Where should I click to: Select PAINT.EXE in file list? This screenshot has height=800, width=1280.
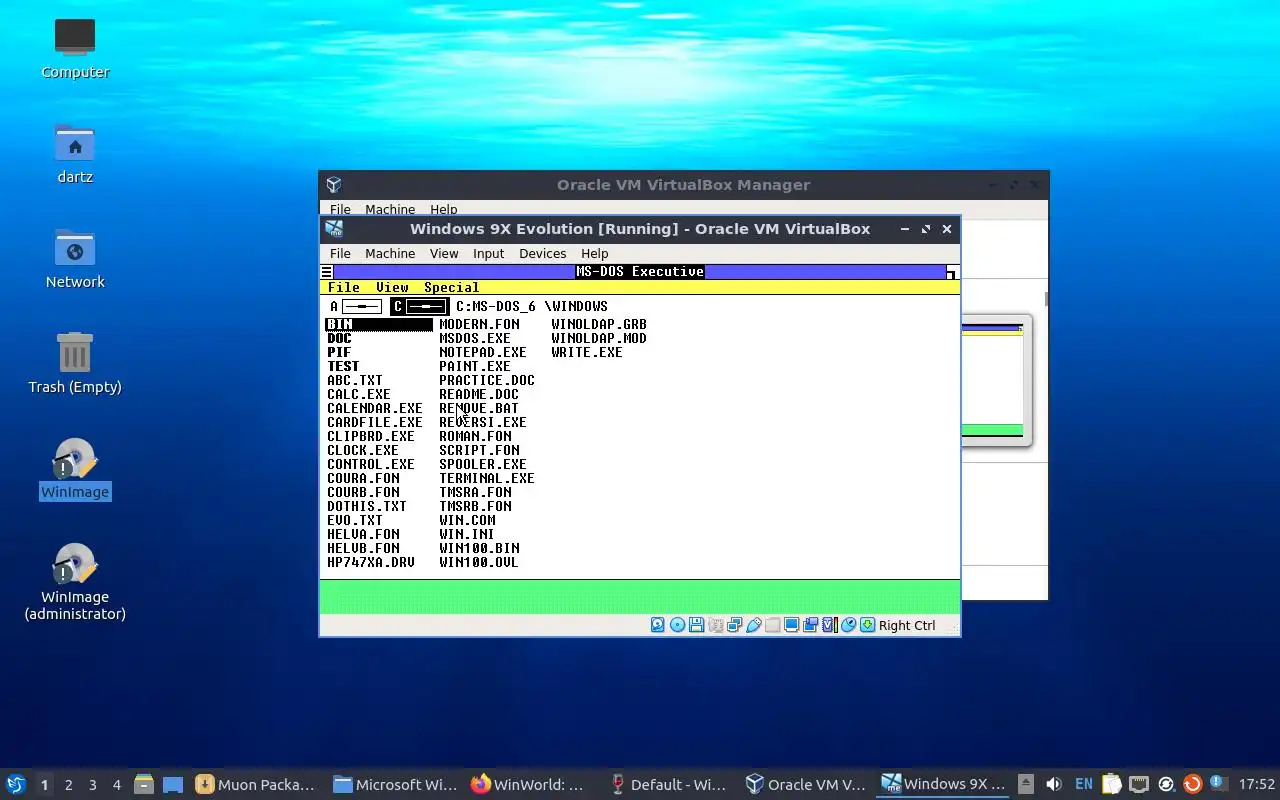pos(475,366)
